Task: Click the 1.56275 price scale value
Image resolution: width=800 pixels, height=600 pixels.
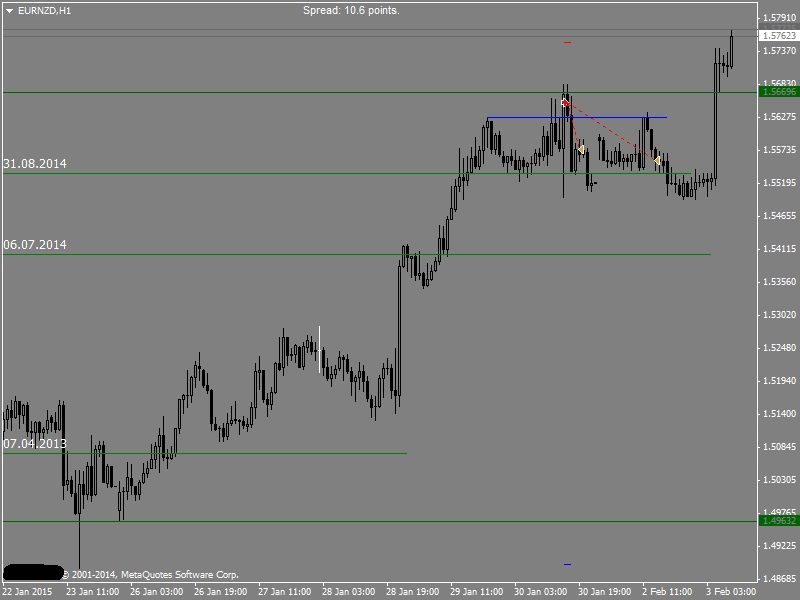Action: [x=779, y=117]
